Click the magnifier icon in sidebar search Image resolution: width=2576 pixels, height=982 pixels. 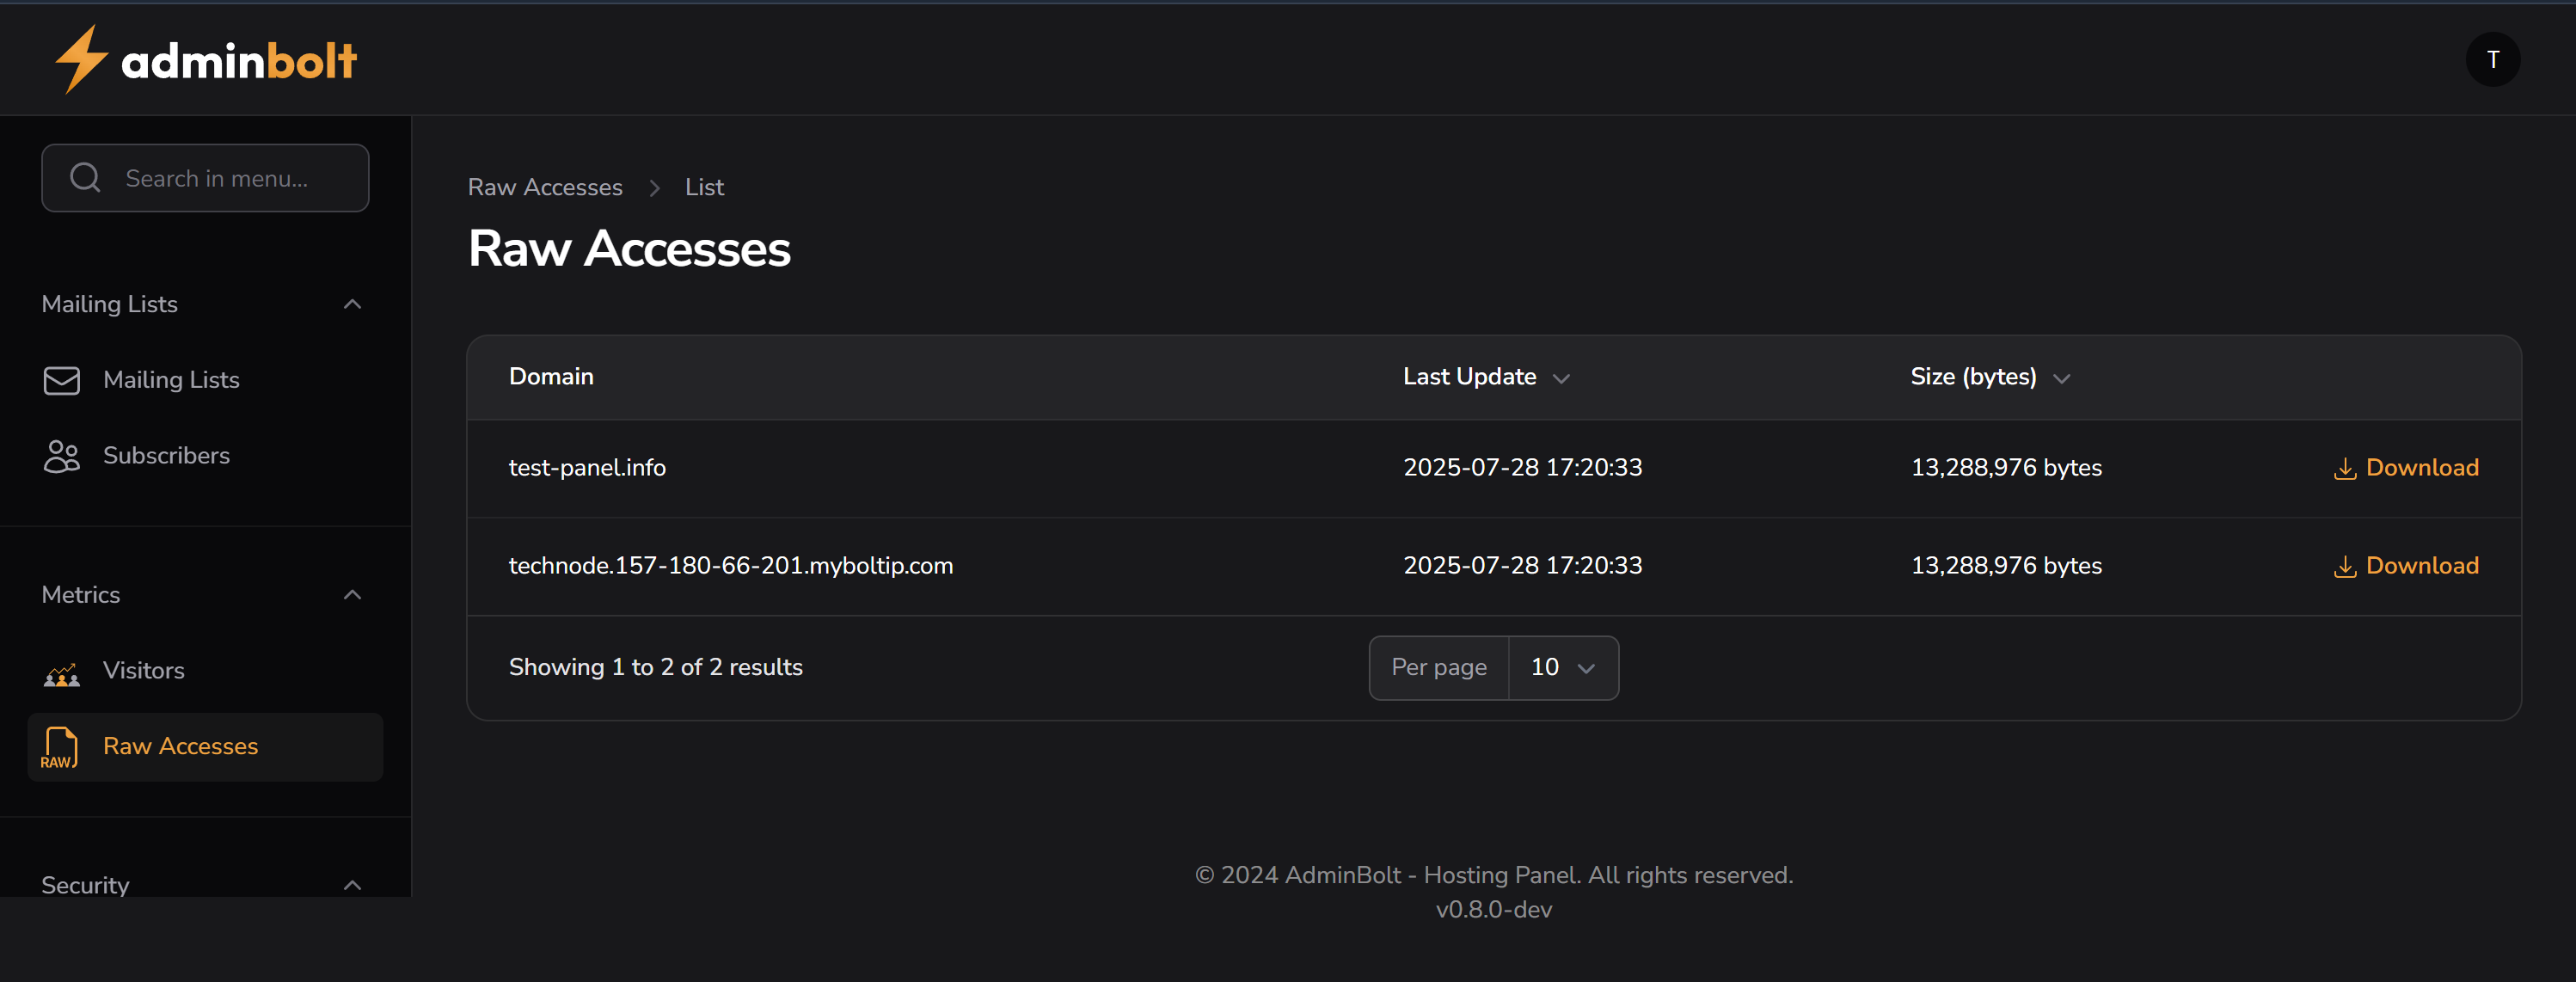(x=85, y=177)
